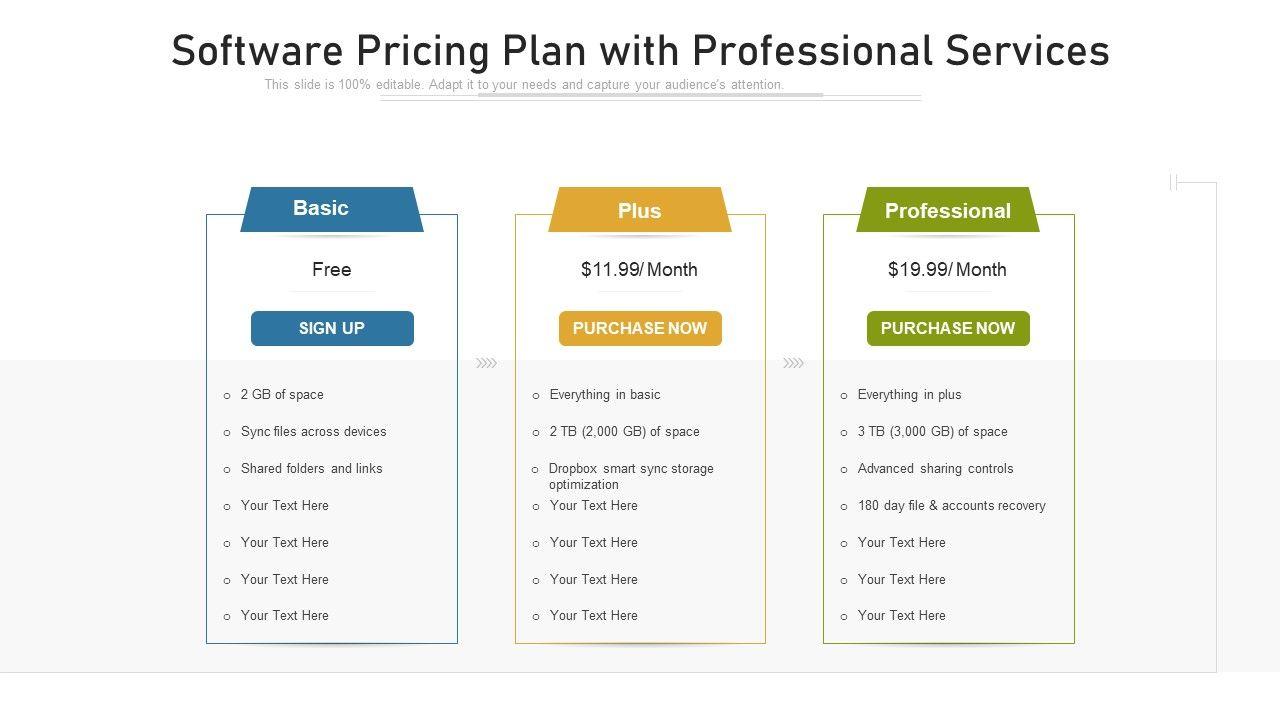Click the bullet beside 'Sync files across devices'
1280x720 pixels.
tap(227, 433)
